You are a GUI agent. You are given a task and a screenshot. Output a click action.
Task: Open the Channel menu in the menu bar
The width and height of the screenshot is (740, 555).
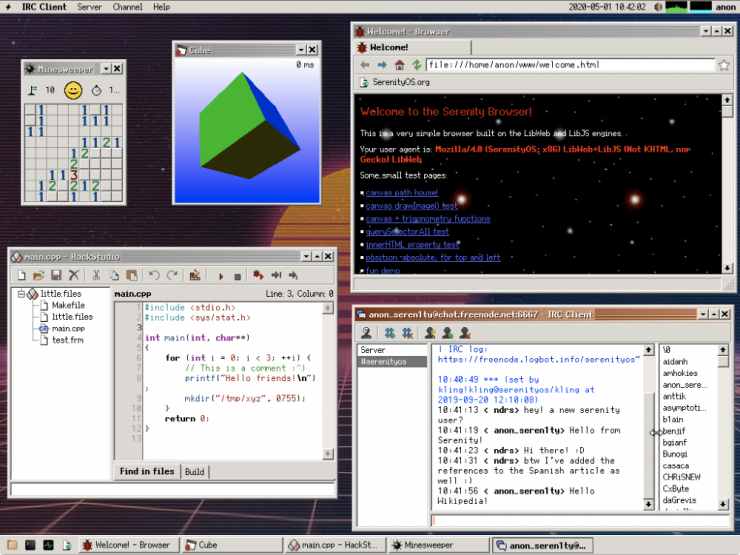point(127,7)
